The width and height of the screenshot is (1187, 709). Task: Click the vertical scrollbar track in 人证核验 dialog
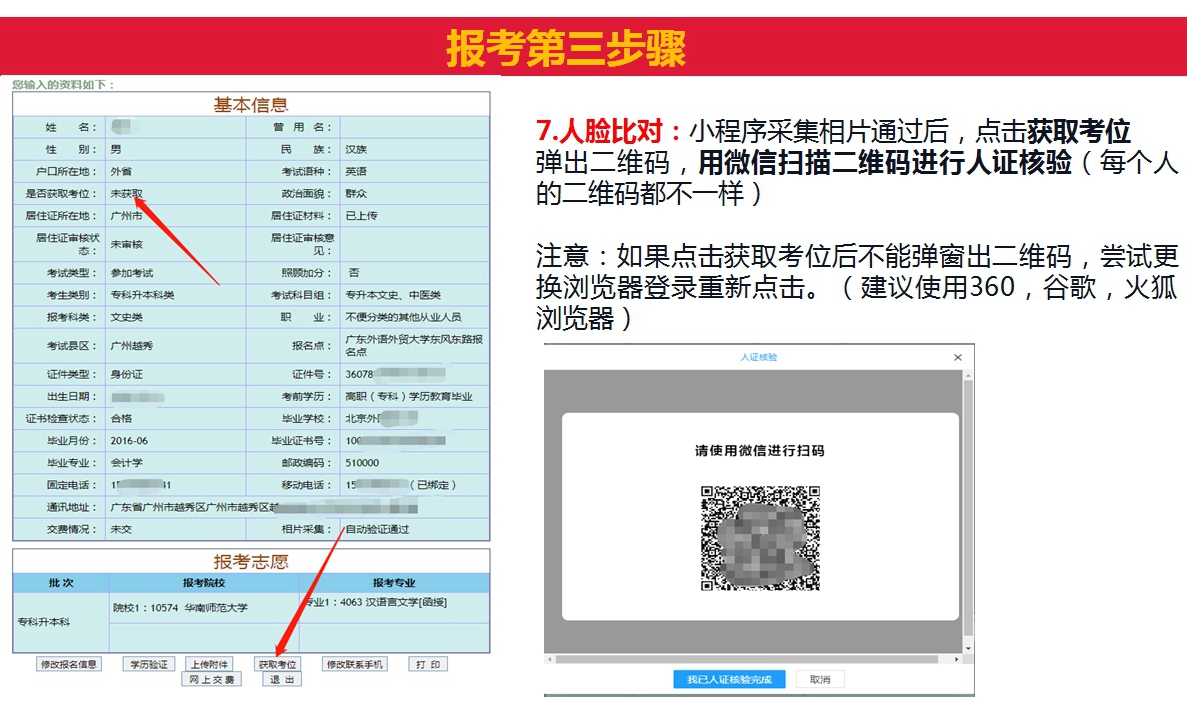(967, 512)
